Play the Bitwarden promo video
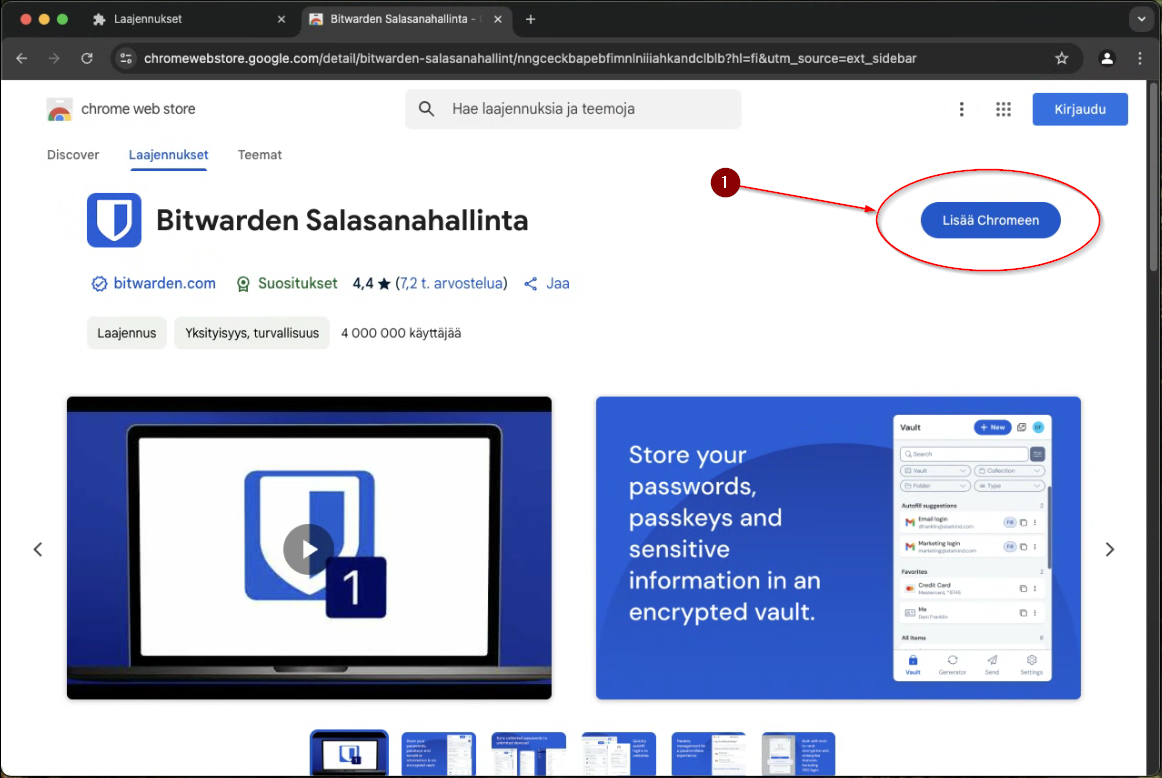 [x=308, y=549]
